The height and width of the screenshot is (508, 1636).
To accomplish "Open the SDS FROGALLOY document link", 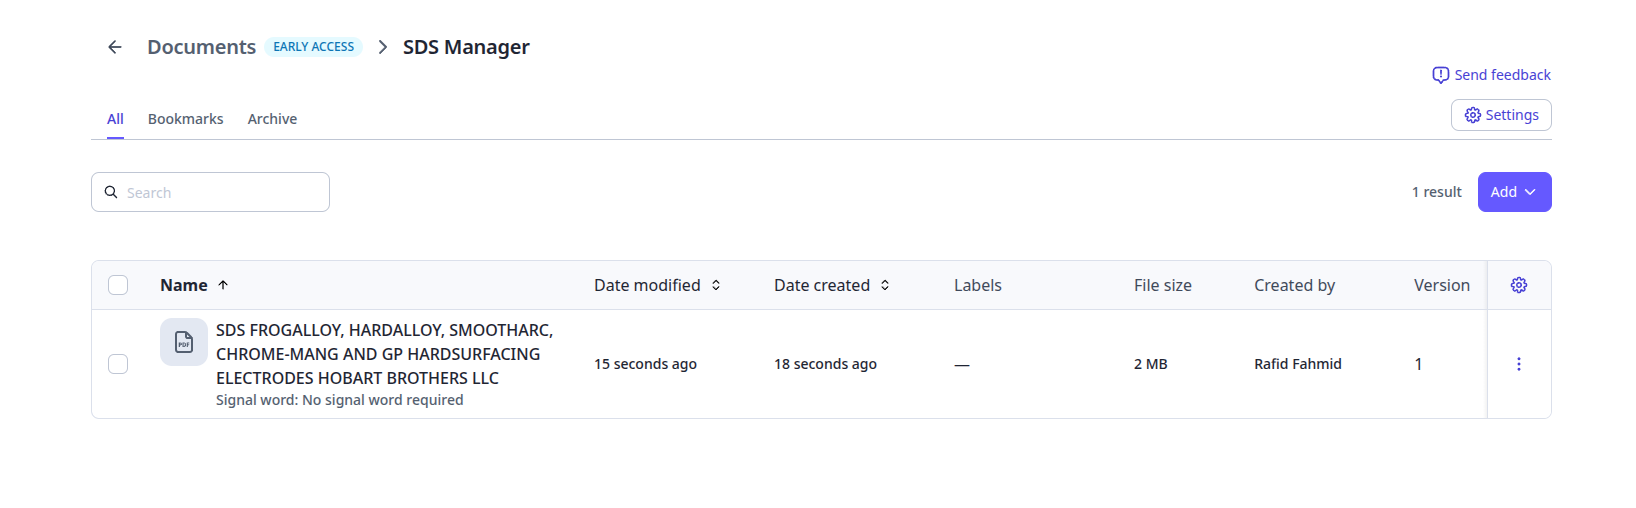I will click(384, 354).
